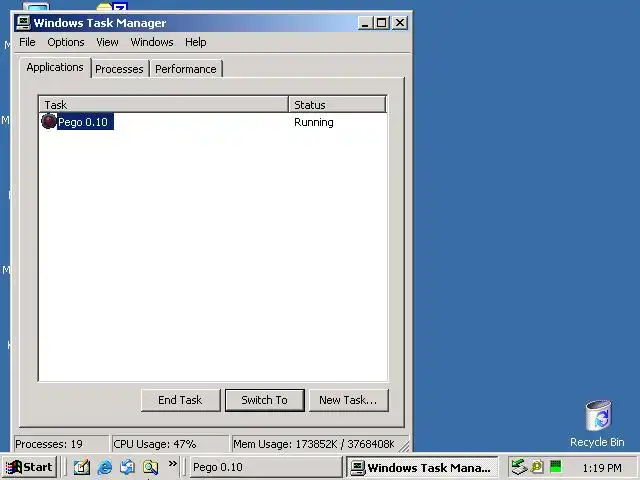Click the Switch To button
This screenshot has width=640, height=480.
pos(264,400)
